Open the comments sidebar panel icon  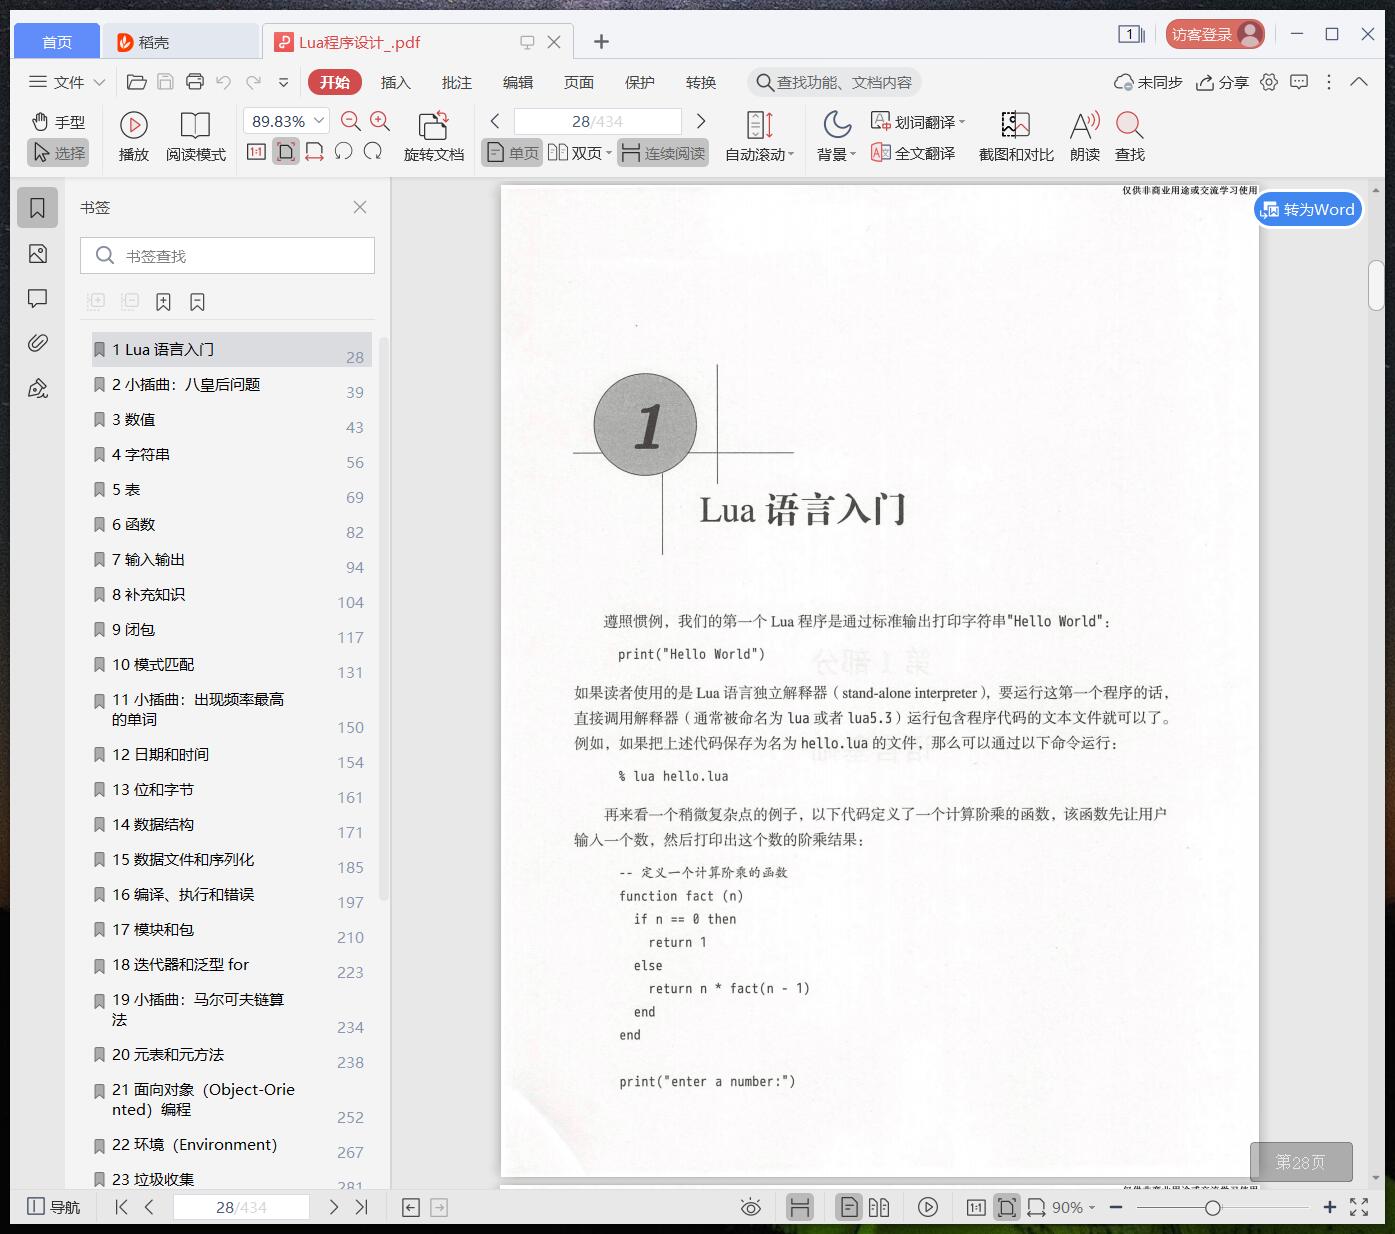tap(38, 298)
